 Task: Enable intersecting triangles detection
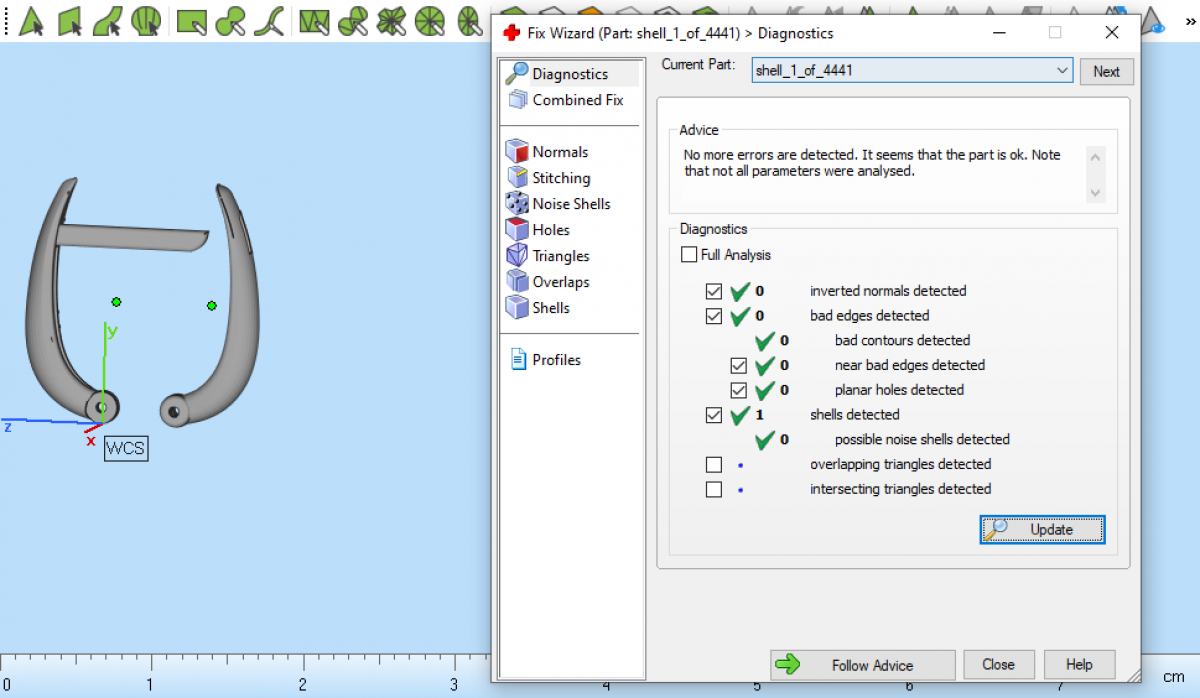[x=714, y=490]
